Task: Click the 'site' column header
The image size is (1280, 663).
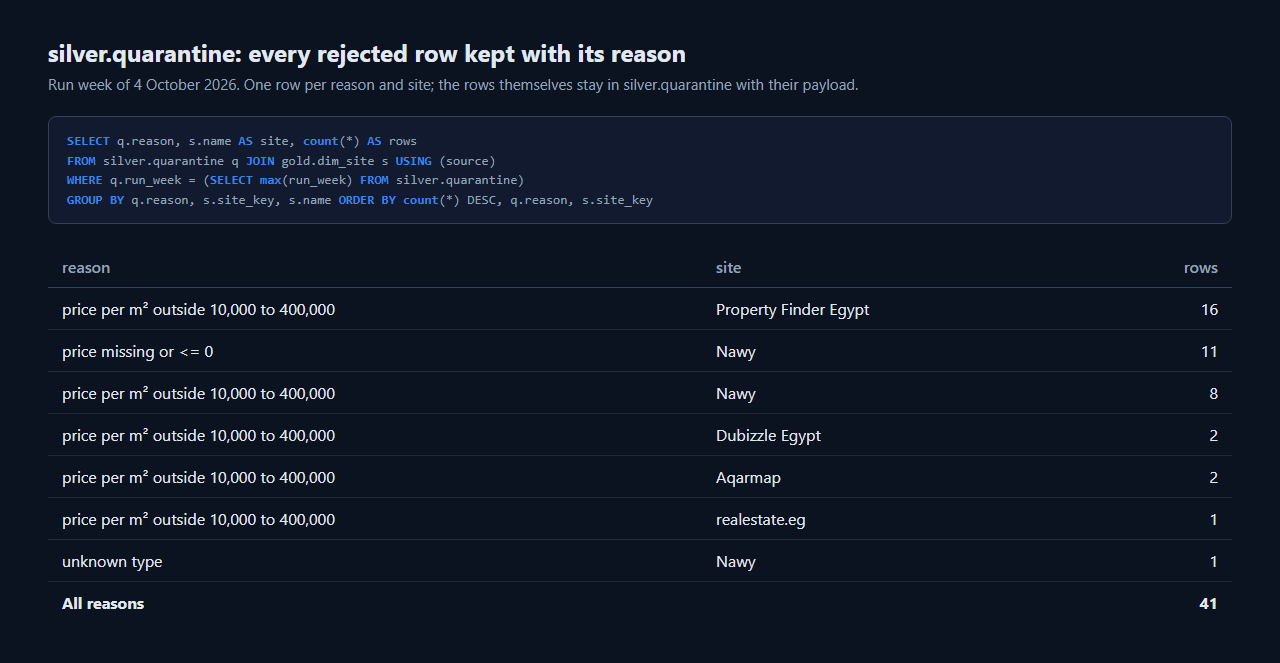Action: [x=728, y=268]
